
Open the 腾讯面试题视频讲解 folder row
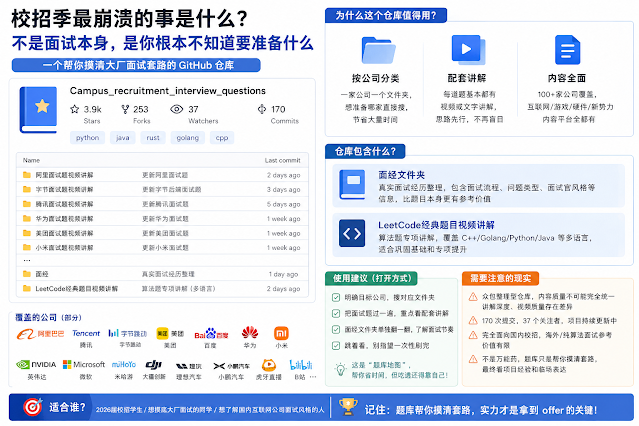(x=162, y=204)
